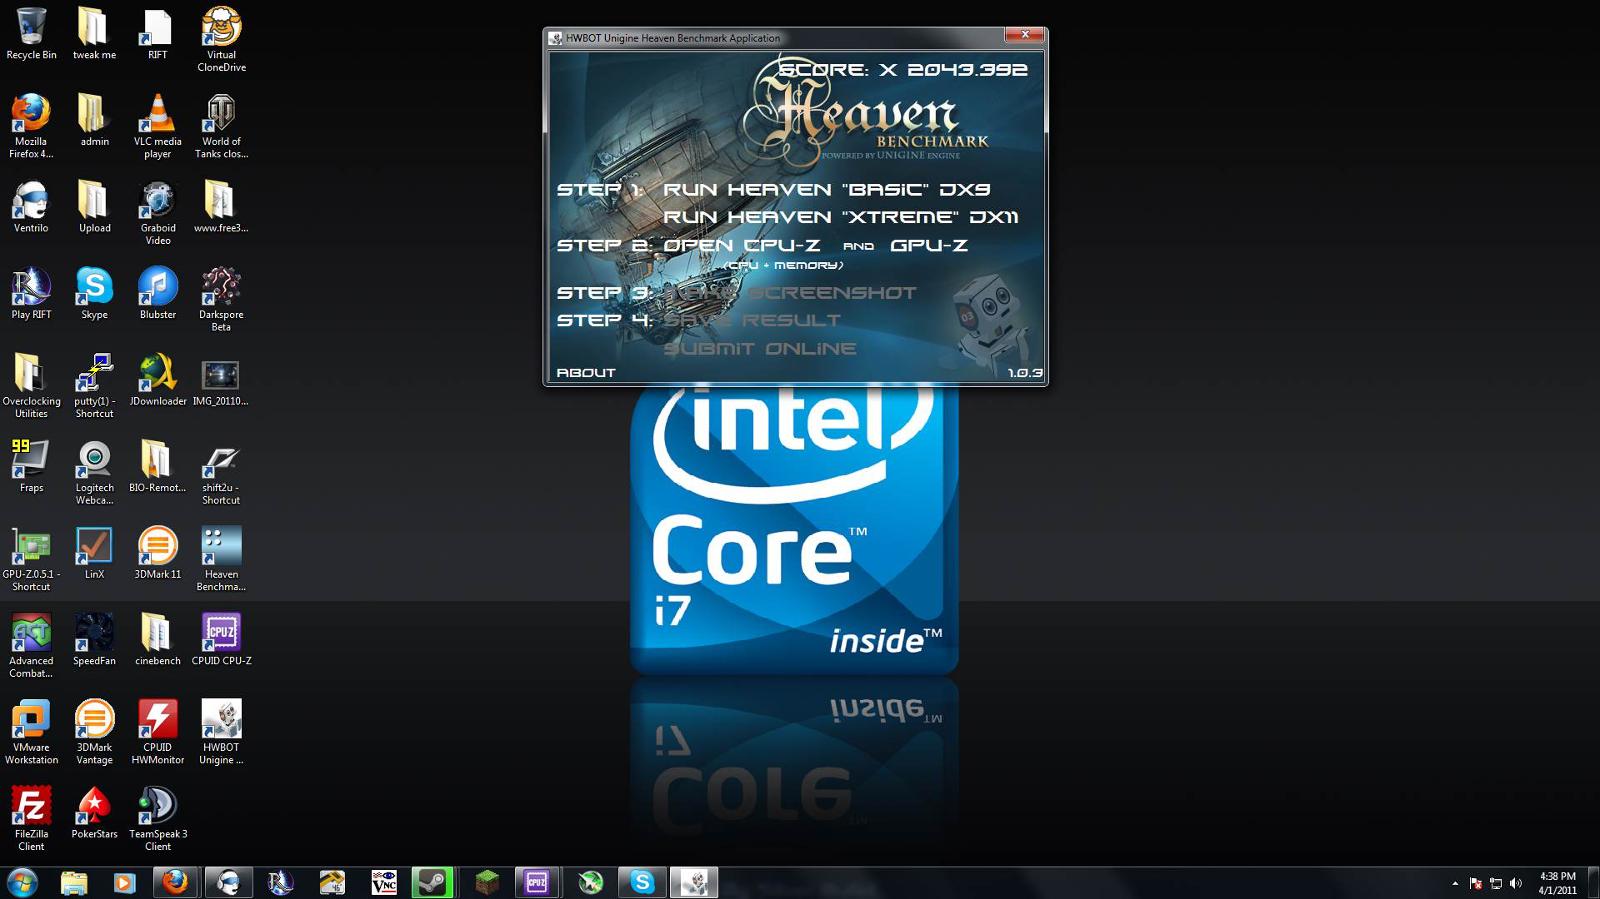Click SAVE RESULT in step 4
This screenshot has height=899, width=1600.
coord(752,321)
